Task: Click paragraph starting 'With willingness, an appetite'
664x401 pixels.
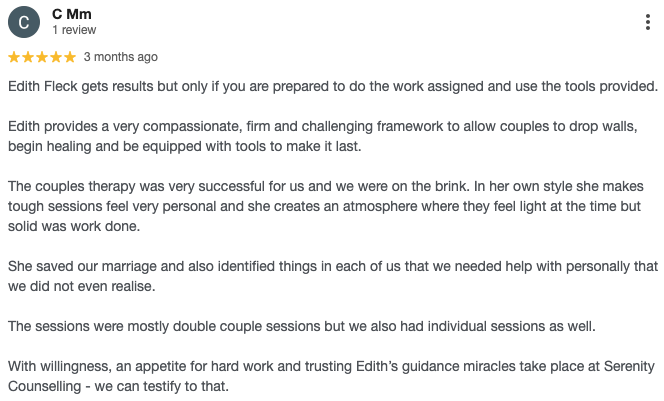Action: pos(330,376)
